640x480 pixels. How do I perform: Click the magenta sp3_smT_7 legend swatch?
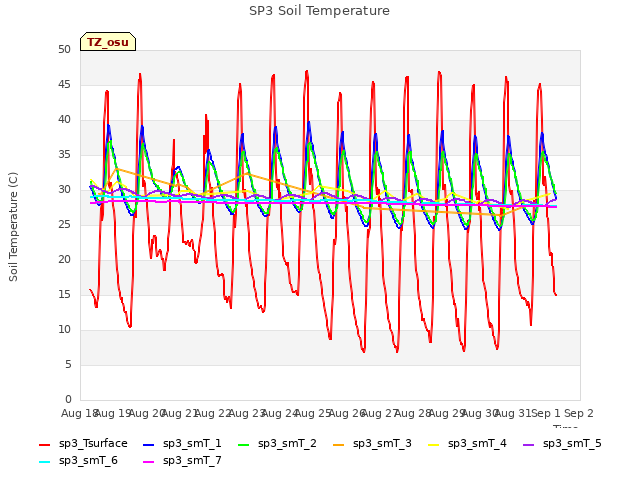click(149, 462)
